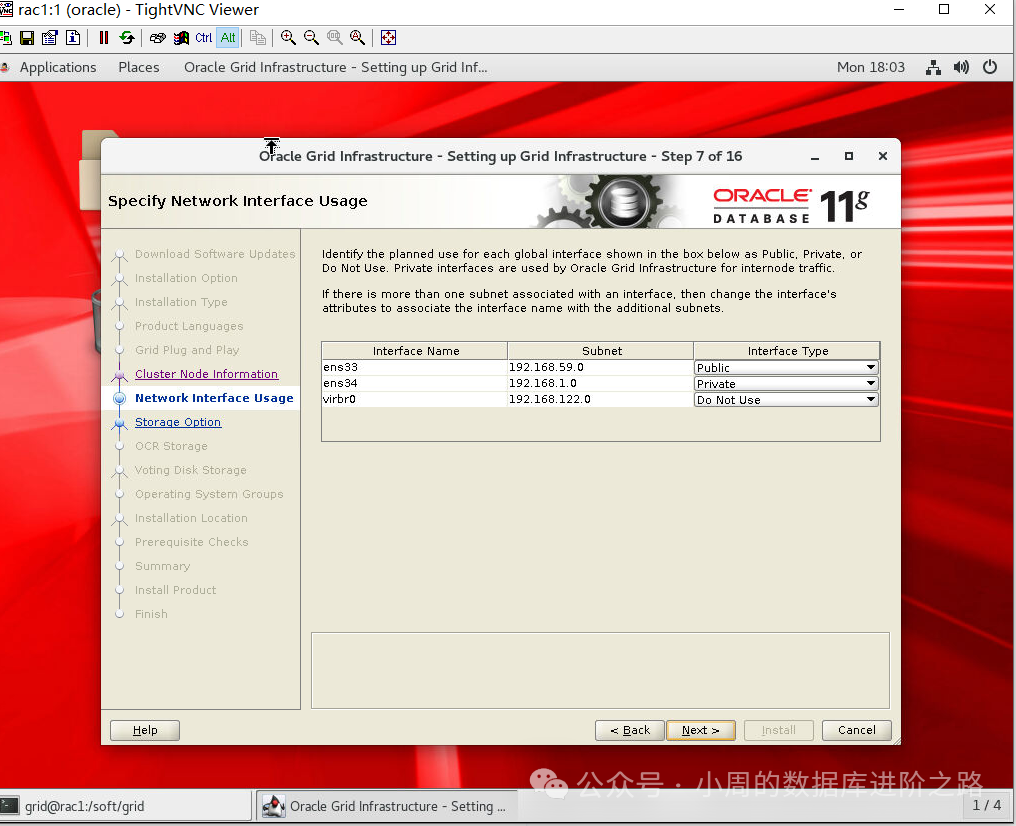The image size is (1016, 826).
Task: Open the Places menu
Action: click(x=139, y=67)
